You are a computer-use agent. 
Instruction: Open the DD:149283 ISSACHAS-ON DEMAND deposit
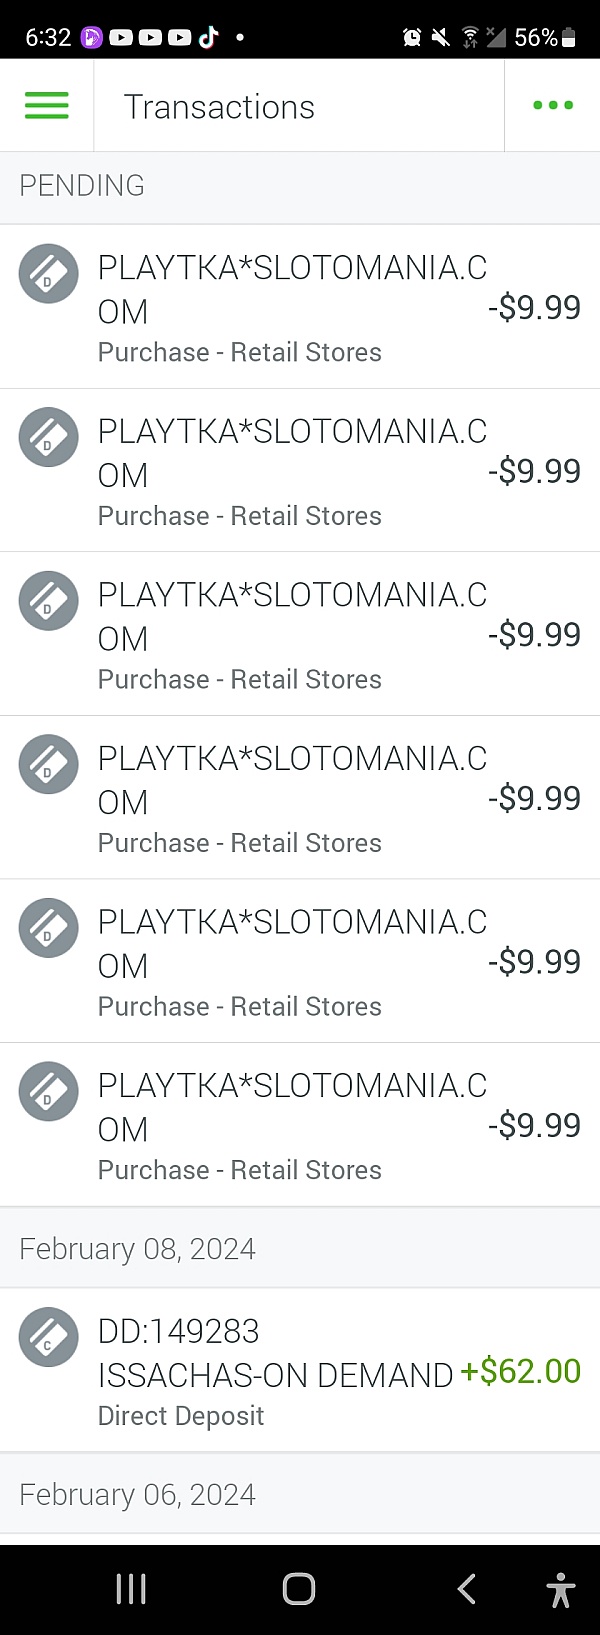pos(300,1370)
